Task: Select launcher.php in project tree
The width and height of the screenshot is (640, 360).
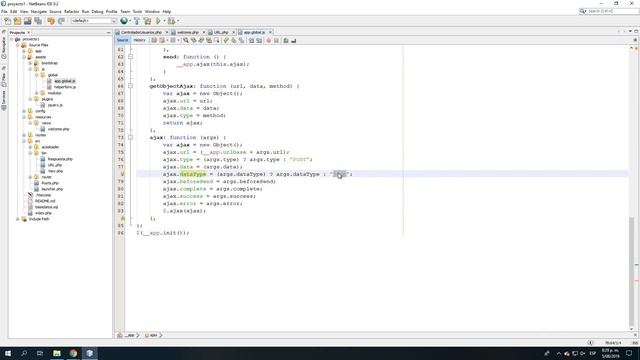Action: 52,189
